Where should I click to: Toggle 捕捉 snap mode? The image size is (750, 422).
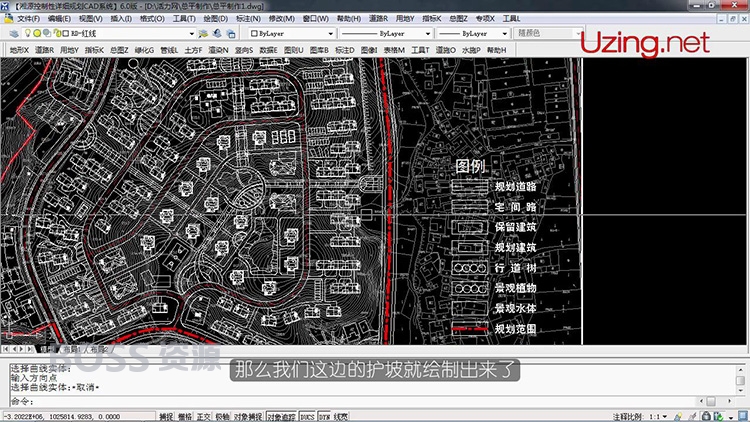pos(166,417)
